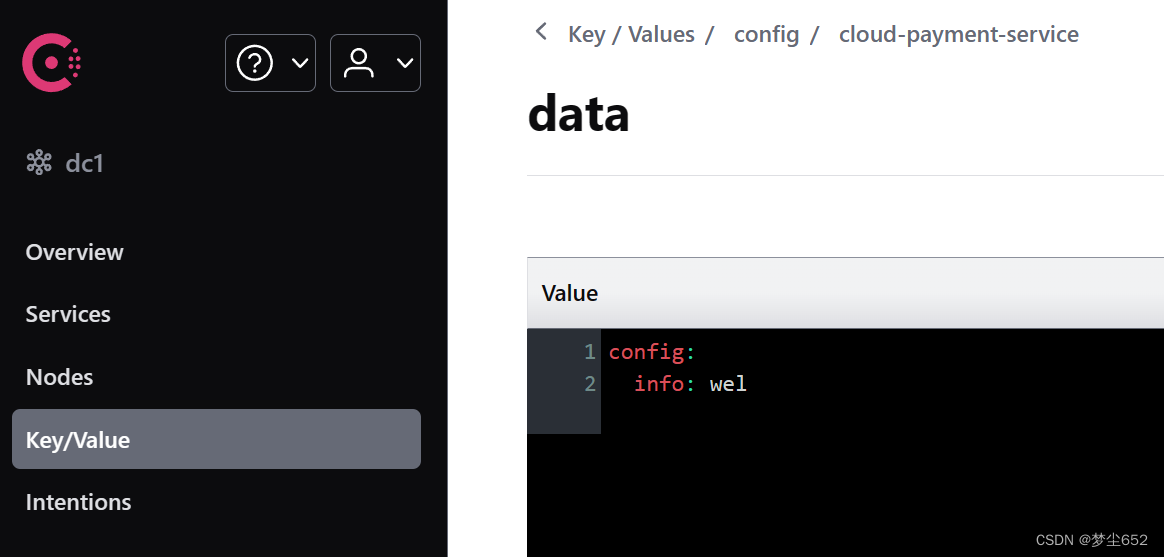This screenshot has height=557, width=1164.
Task: Expand the Help dropdown chevron
Action: click(300, 63)
